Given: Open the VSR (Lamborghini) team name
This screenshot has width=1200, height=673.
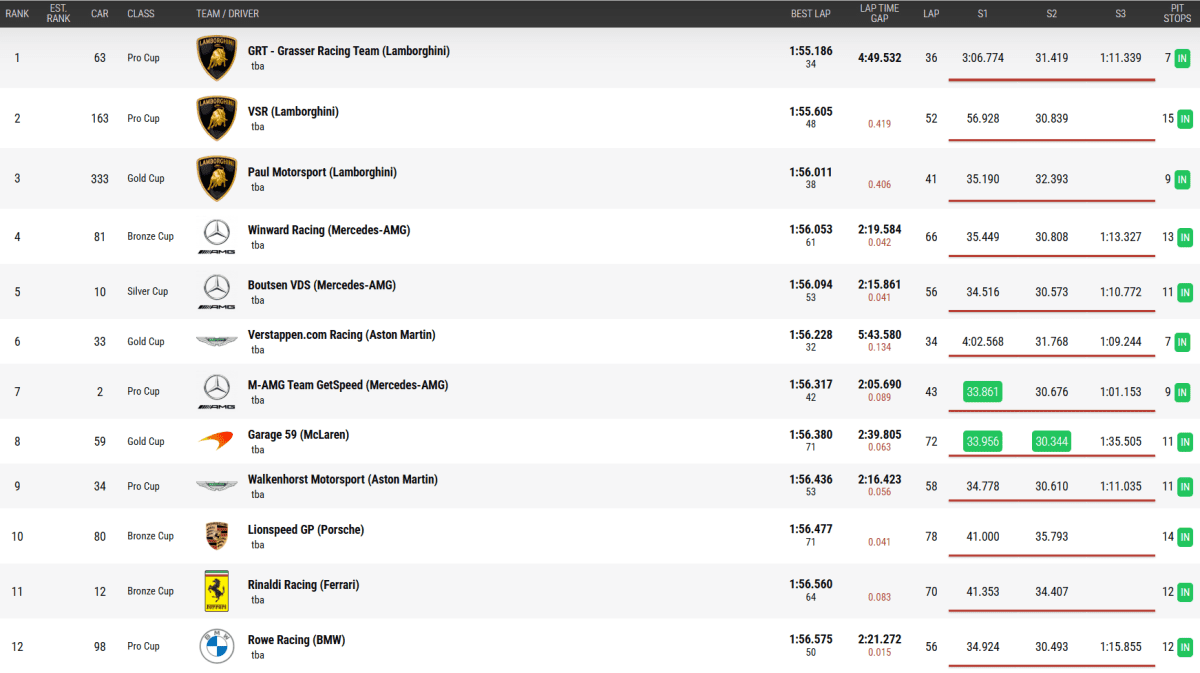Looking at the screenshot, I should pyautogui.click(x=293, y=112).
